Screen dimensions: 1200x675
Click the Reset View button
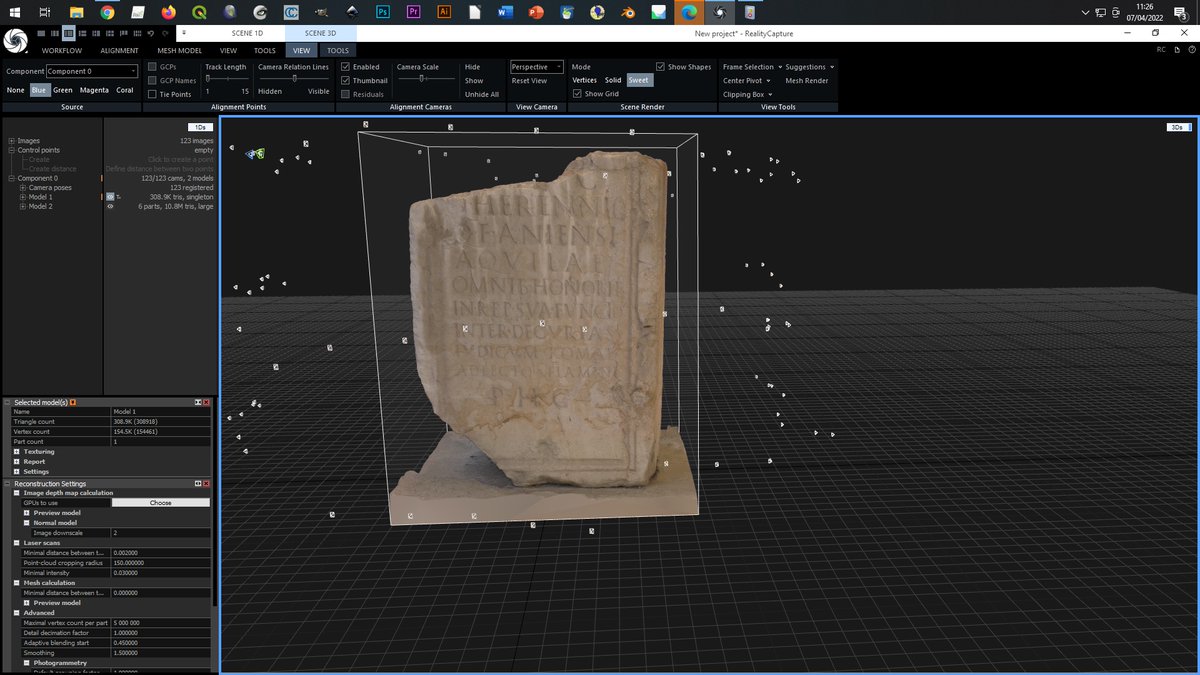pos(529,80)
